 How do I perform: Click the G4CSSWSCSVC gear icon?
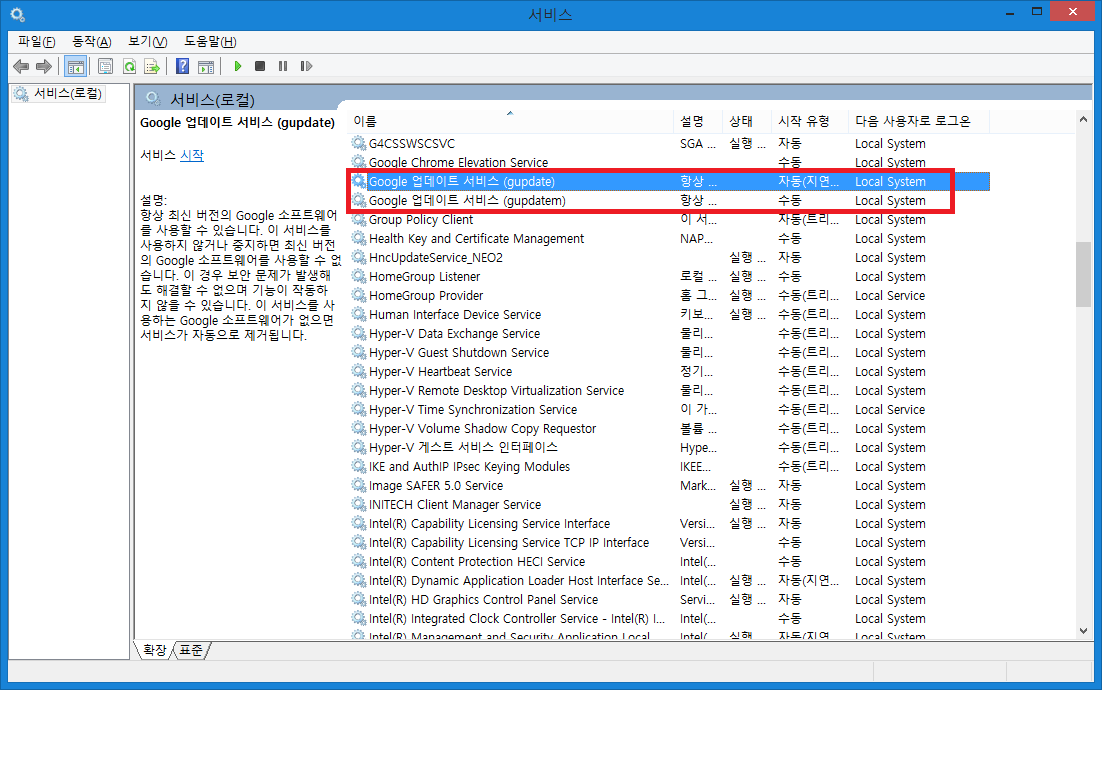(x=358, y=143)
